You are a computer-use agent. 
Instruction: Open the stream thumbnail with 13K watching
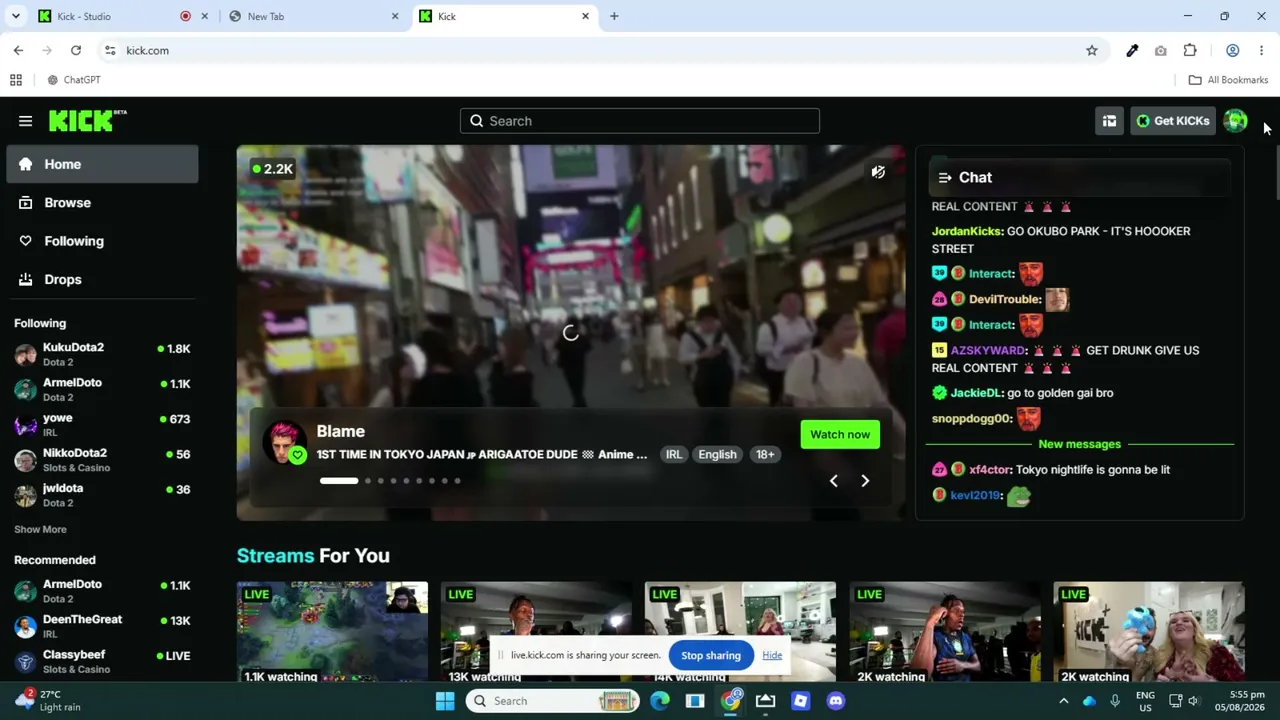536,632
